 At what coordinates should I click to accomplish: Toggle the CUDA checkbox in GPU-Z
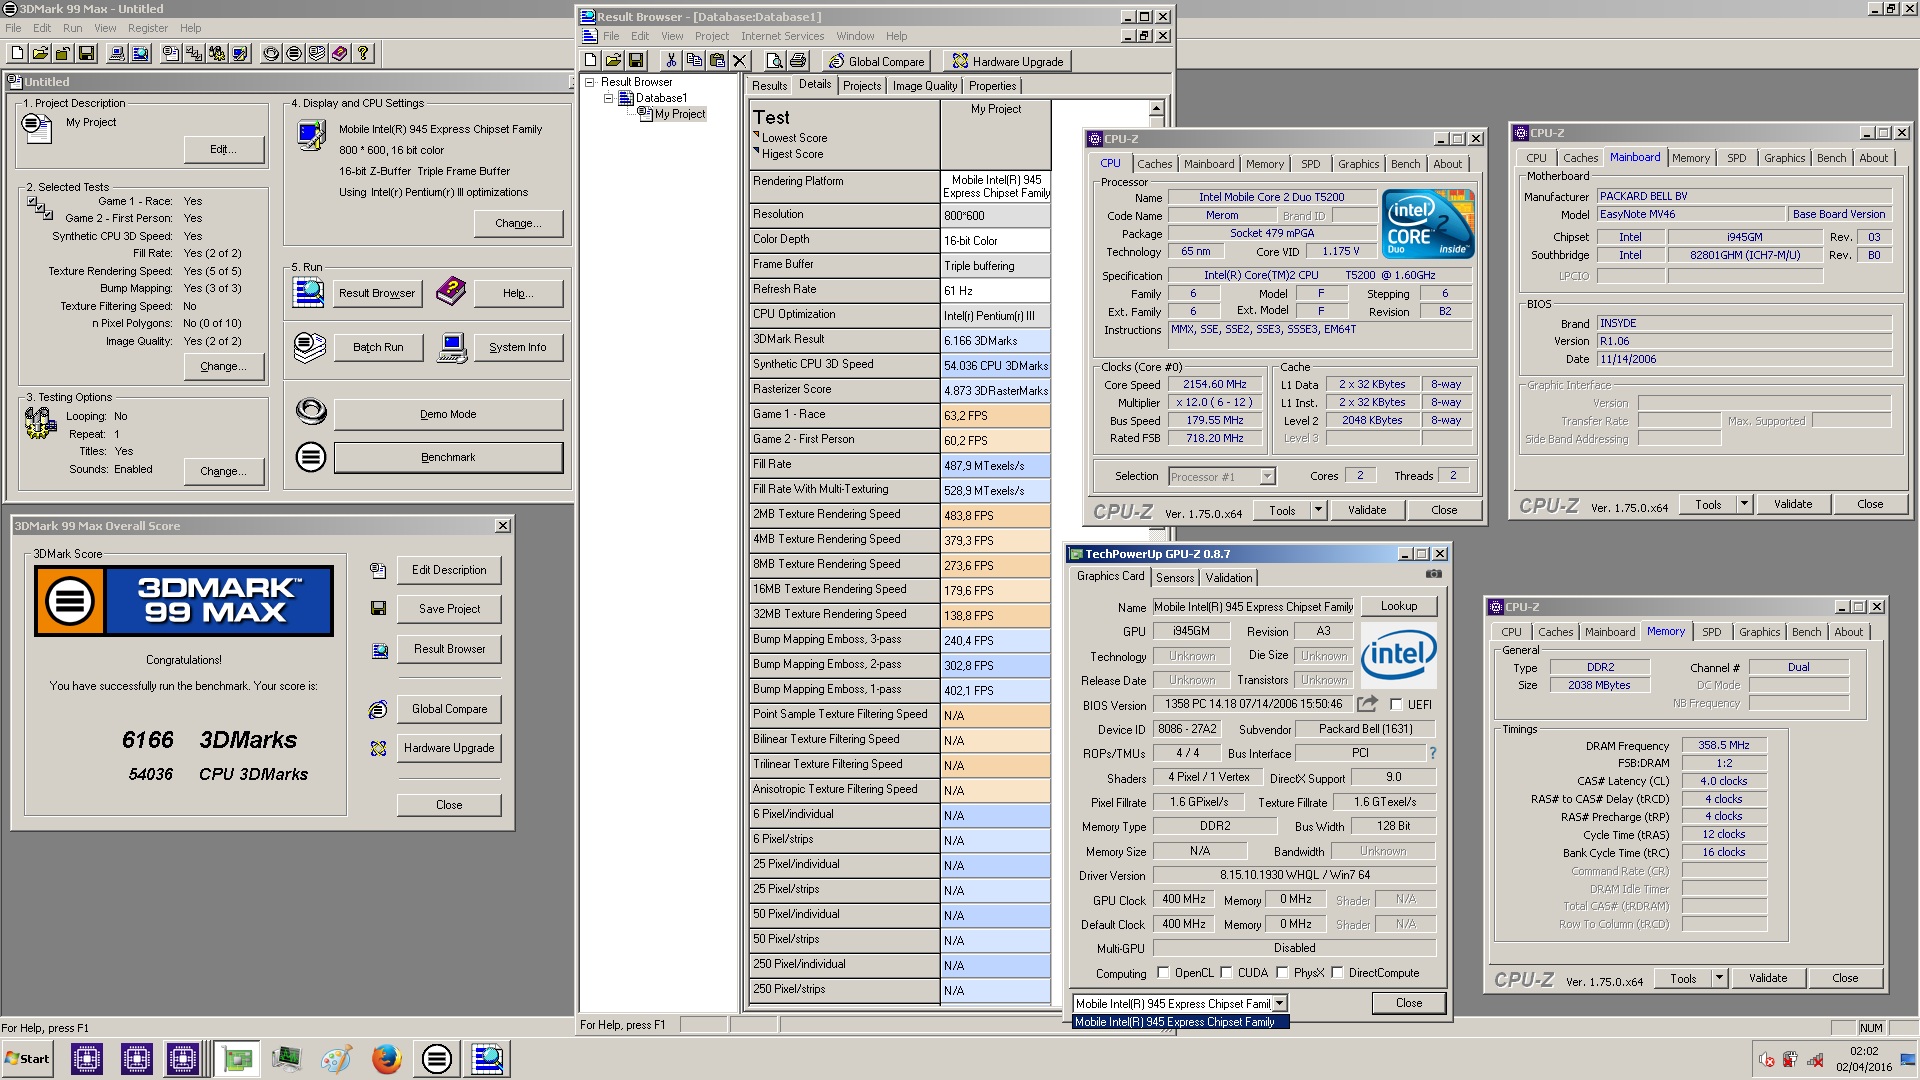(x=1226, y=972)
